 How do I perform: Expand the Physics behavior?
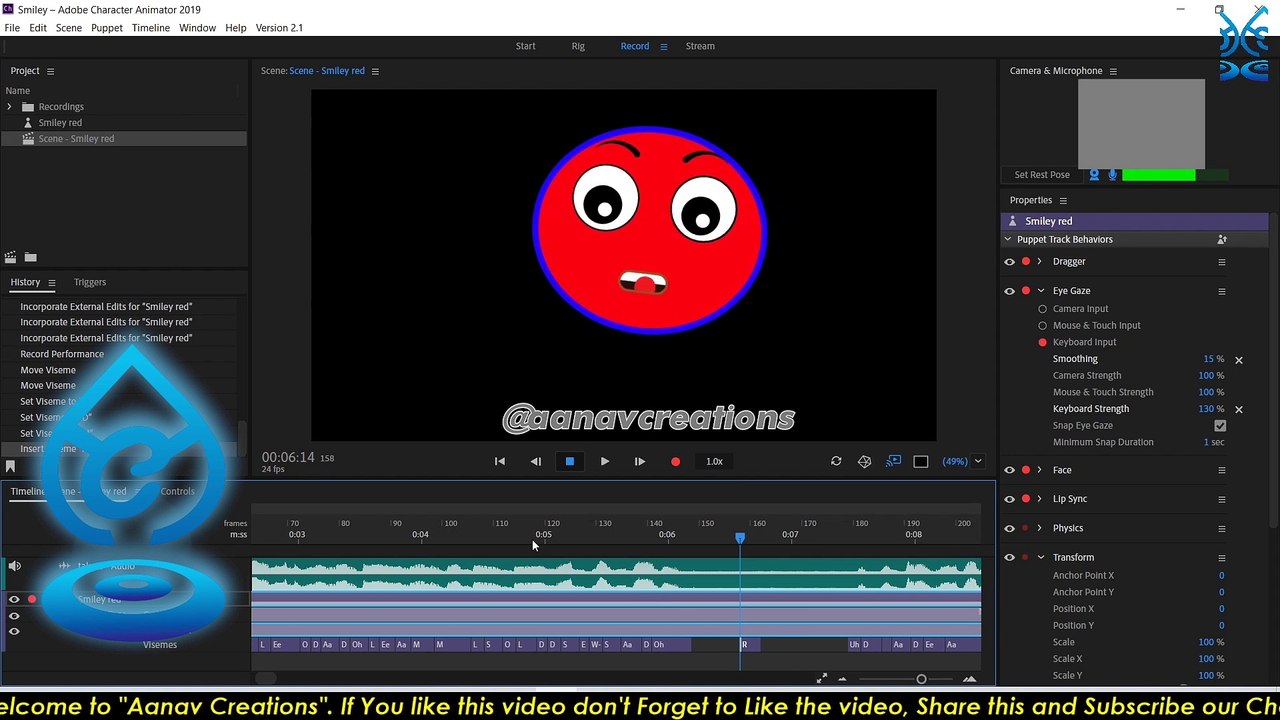(1040, 528)
